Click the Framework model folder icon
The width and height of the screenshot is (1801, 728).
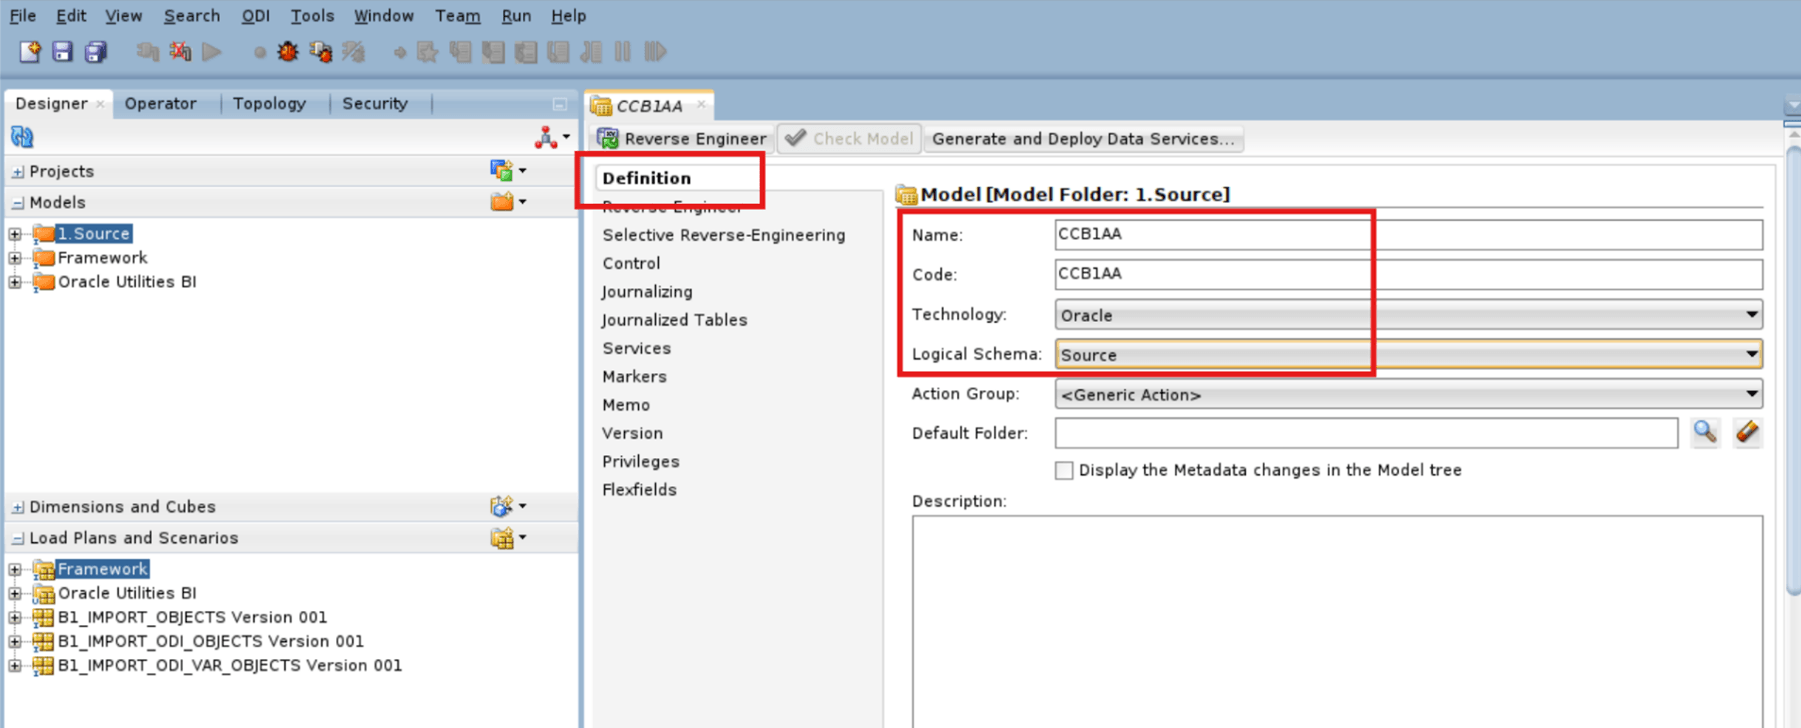tap(44, 257)
